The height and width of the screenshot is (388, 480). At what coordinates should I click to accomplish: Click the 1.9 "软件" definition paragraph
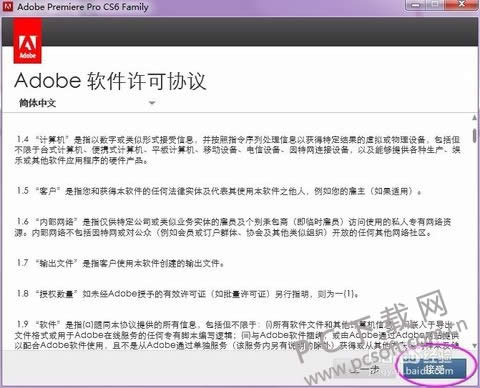pyautogui.click(x=237, y=335)
